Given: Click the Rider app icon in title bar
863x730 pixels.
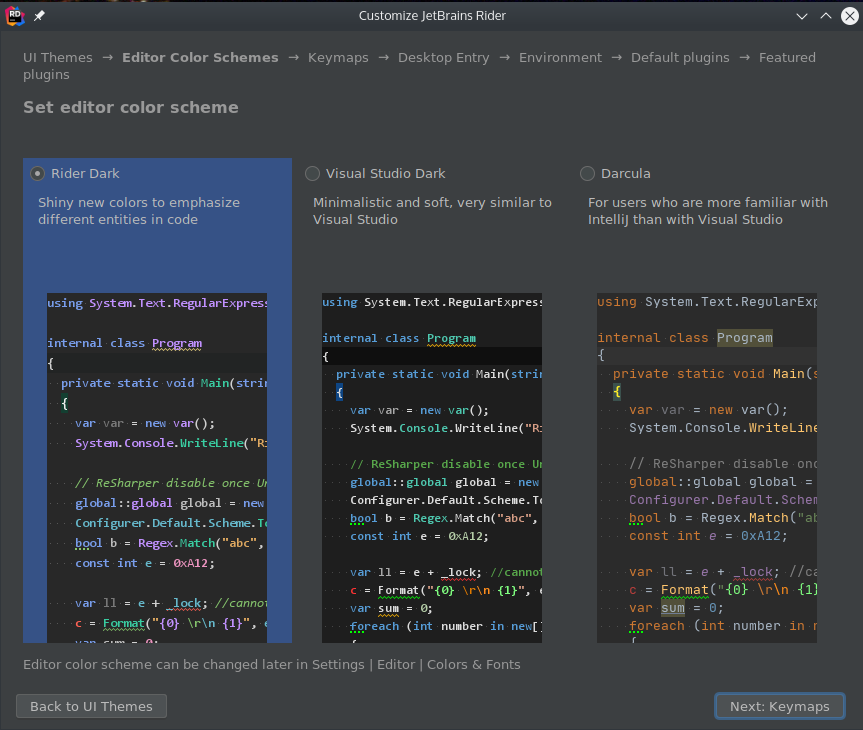Looking at the screenshot, I should click(x=15, y=16).
